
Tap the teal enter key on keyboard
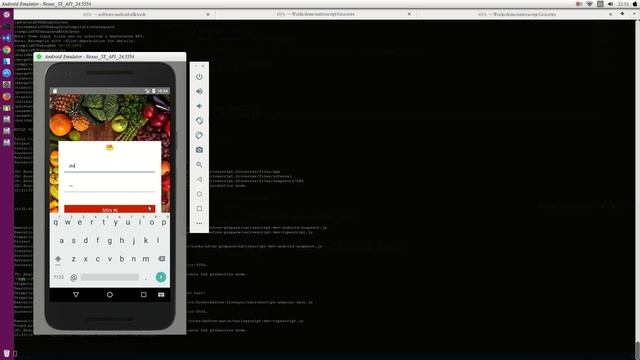pos(161,277)
